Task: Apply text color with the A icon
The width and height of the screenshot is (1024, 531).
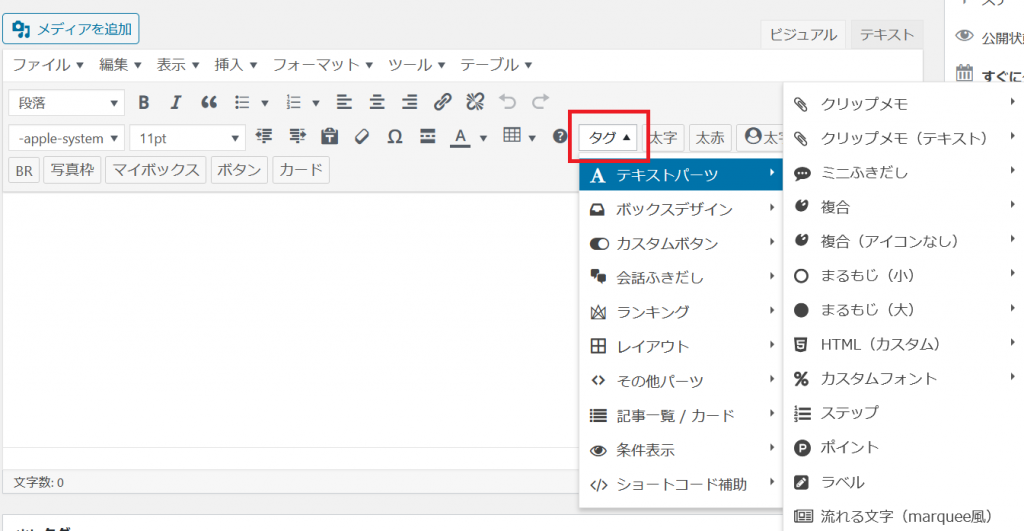Action: (460, 137)
